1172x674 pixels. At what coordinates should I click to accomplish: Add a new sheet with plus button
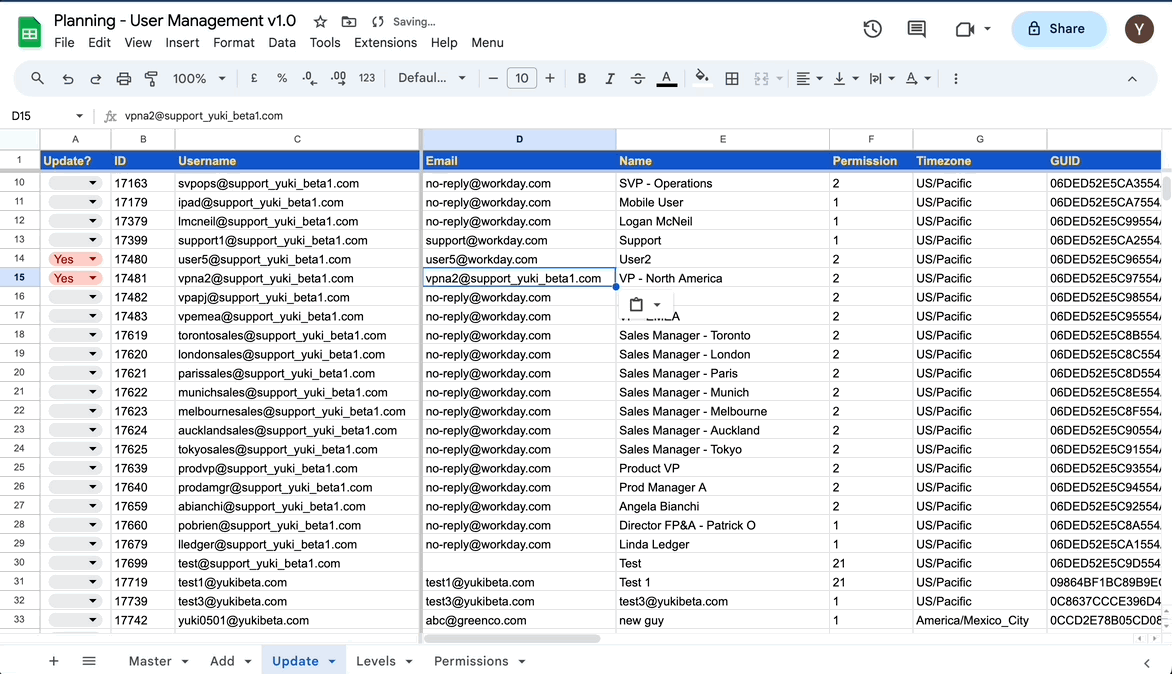[x=54, y=661]
